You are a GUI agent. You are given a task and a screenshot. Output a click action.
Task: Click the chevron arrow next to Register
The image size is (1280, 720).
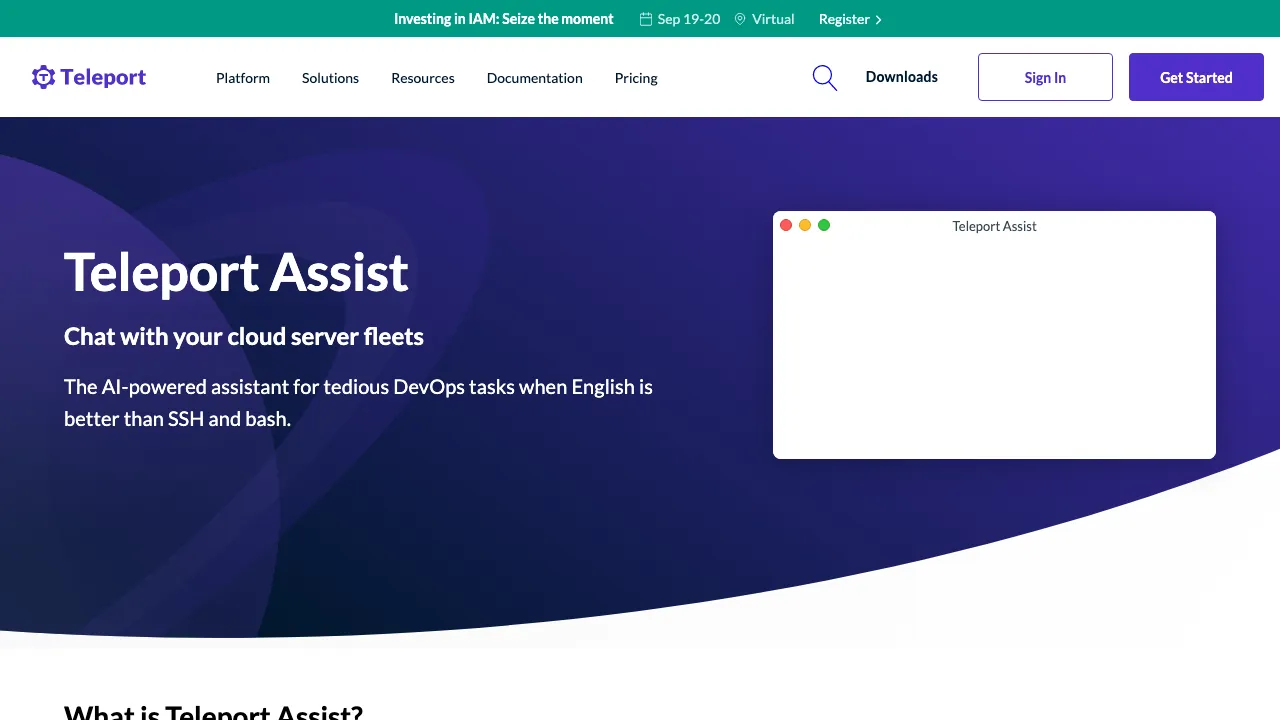878,19
